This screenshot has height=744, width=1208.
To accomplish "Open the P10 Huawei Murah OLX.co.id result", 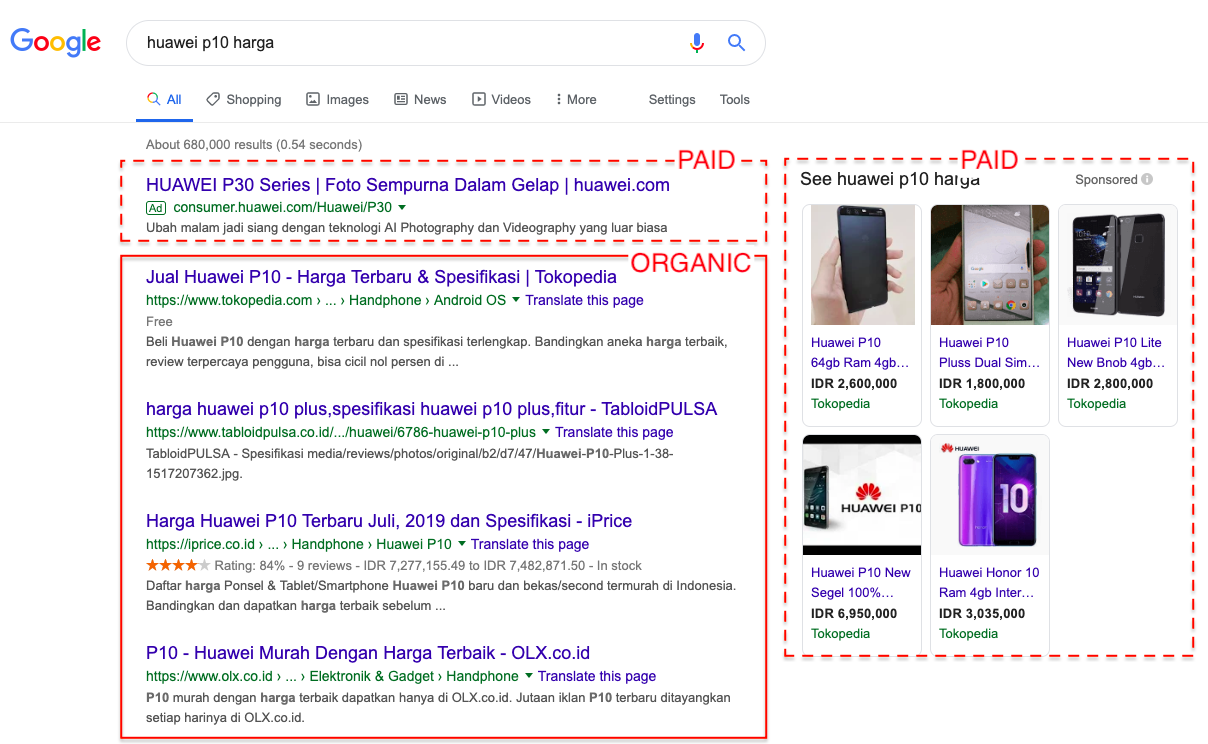I will coord(368,653).
